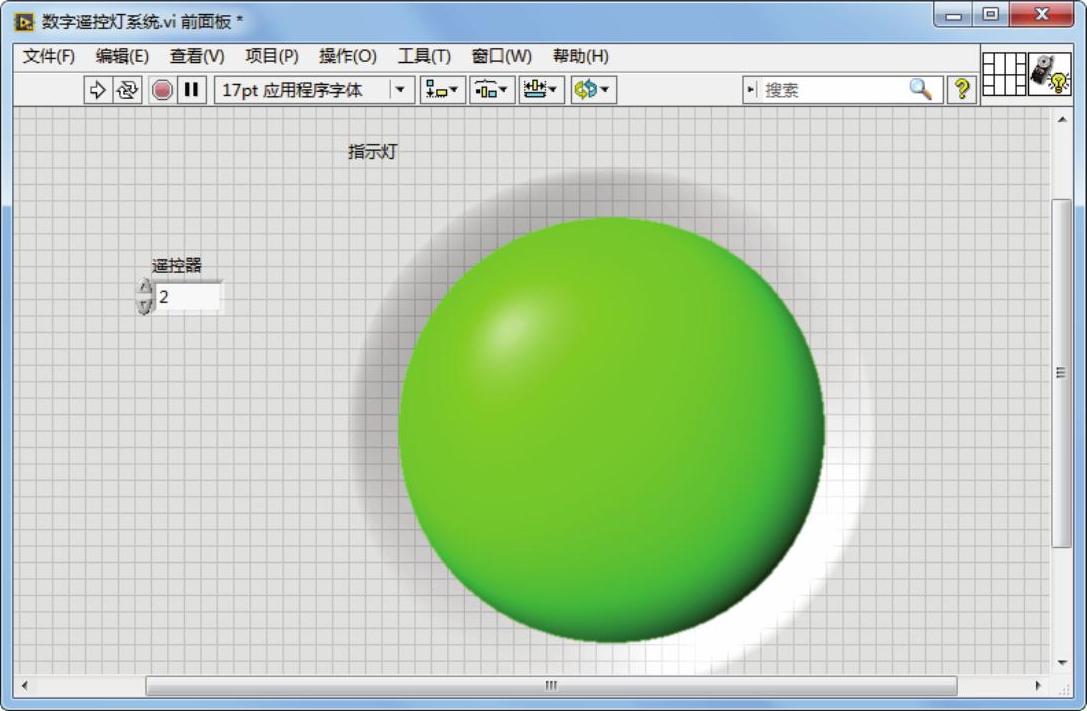Click the green 指示灯 LED indicator
1087x711 pixels.
click(611, 430)
